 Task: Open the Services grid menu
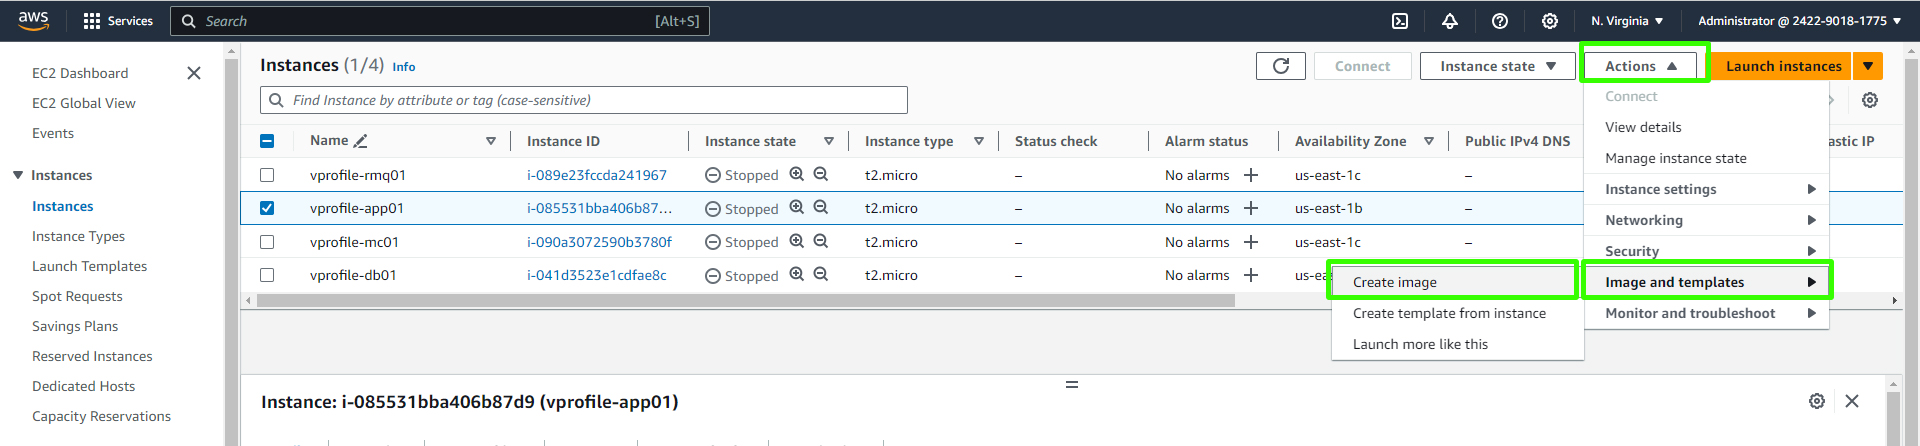(118, 21)
